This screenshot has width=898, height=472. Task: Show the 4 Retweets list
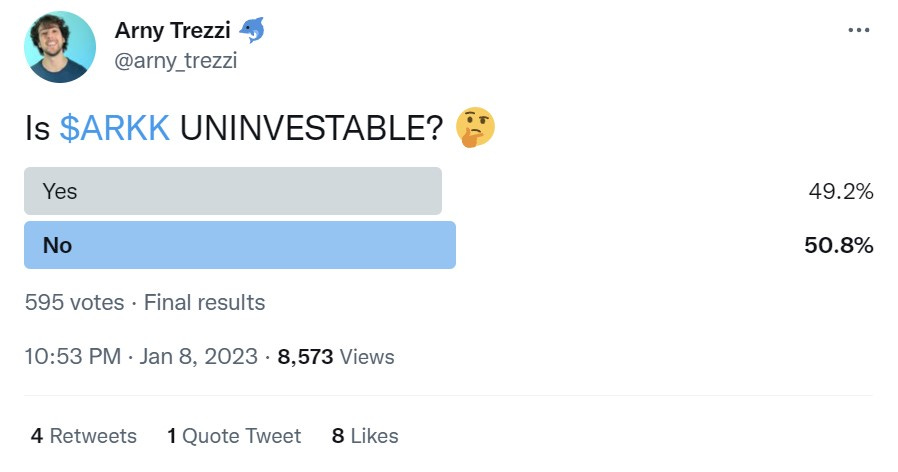(84, 436)
